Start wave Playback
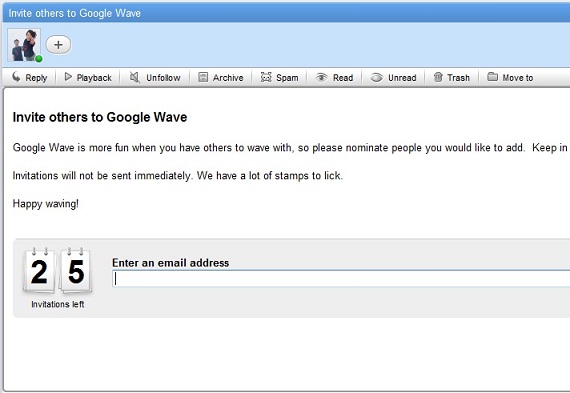The width and height of the screenshot is (570, 393). pyautogui.click(x=88, y=77)
